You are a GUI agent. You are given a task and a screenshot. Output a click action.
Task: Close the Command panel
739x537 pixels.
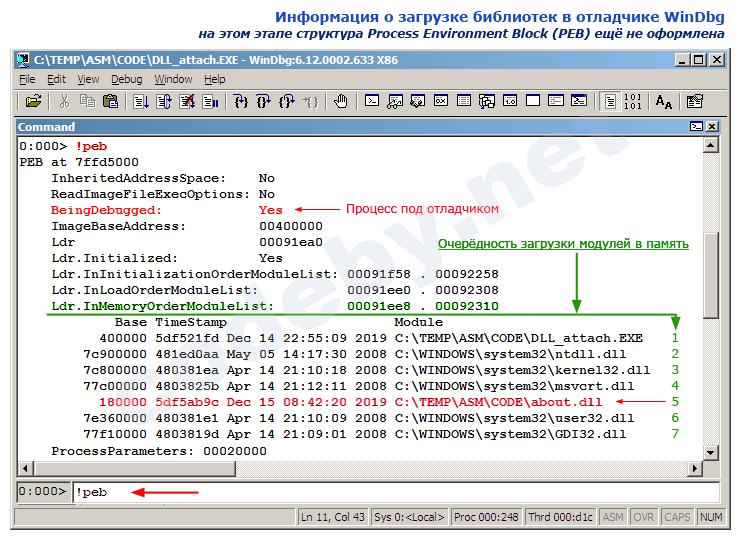click(712, 126)
